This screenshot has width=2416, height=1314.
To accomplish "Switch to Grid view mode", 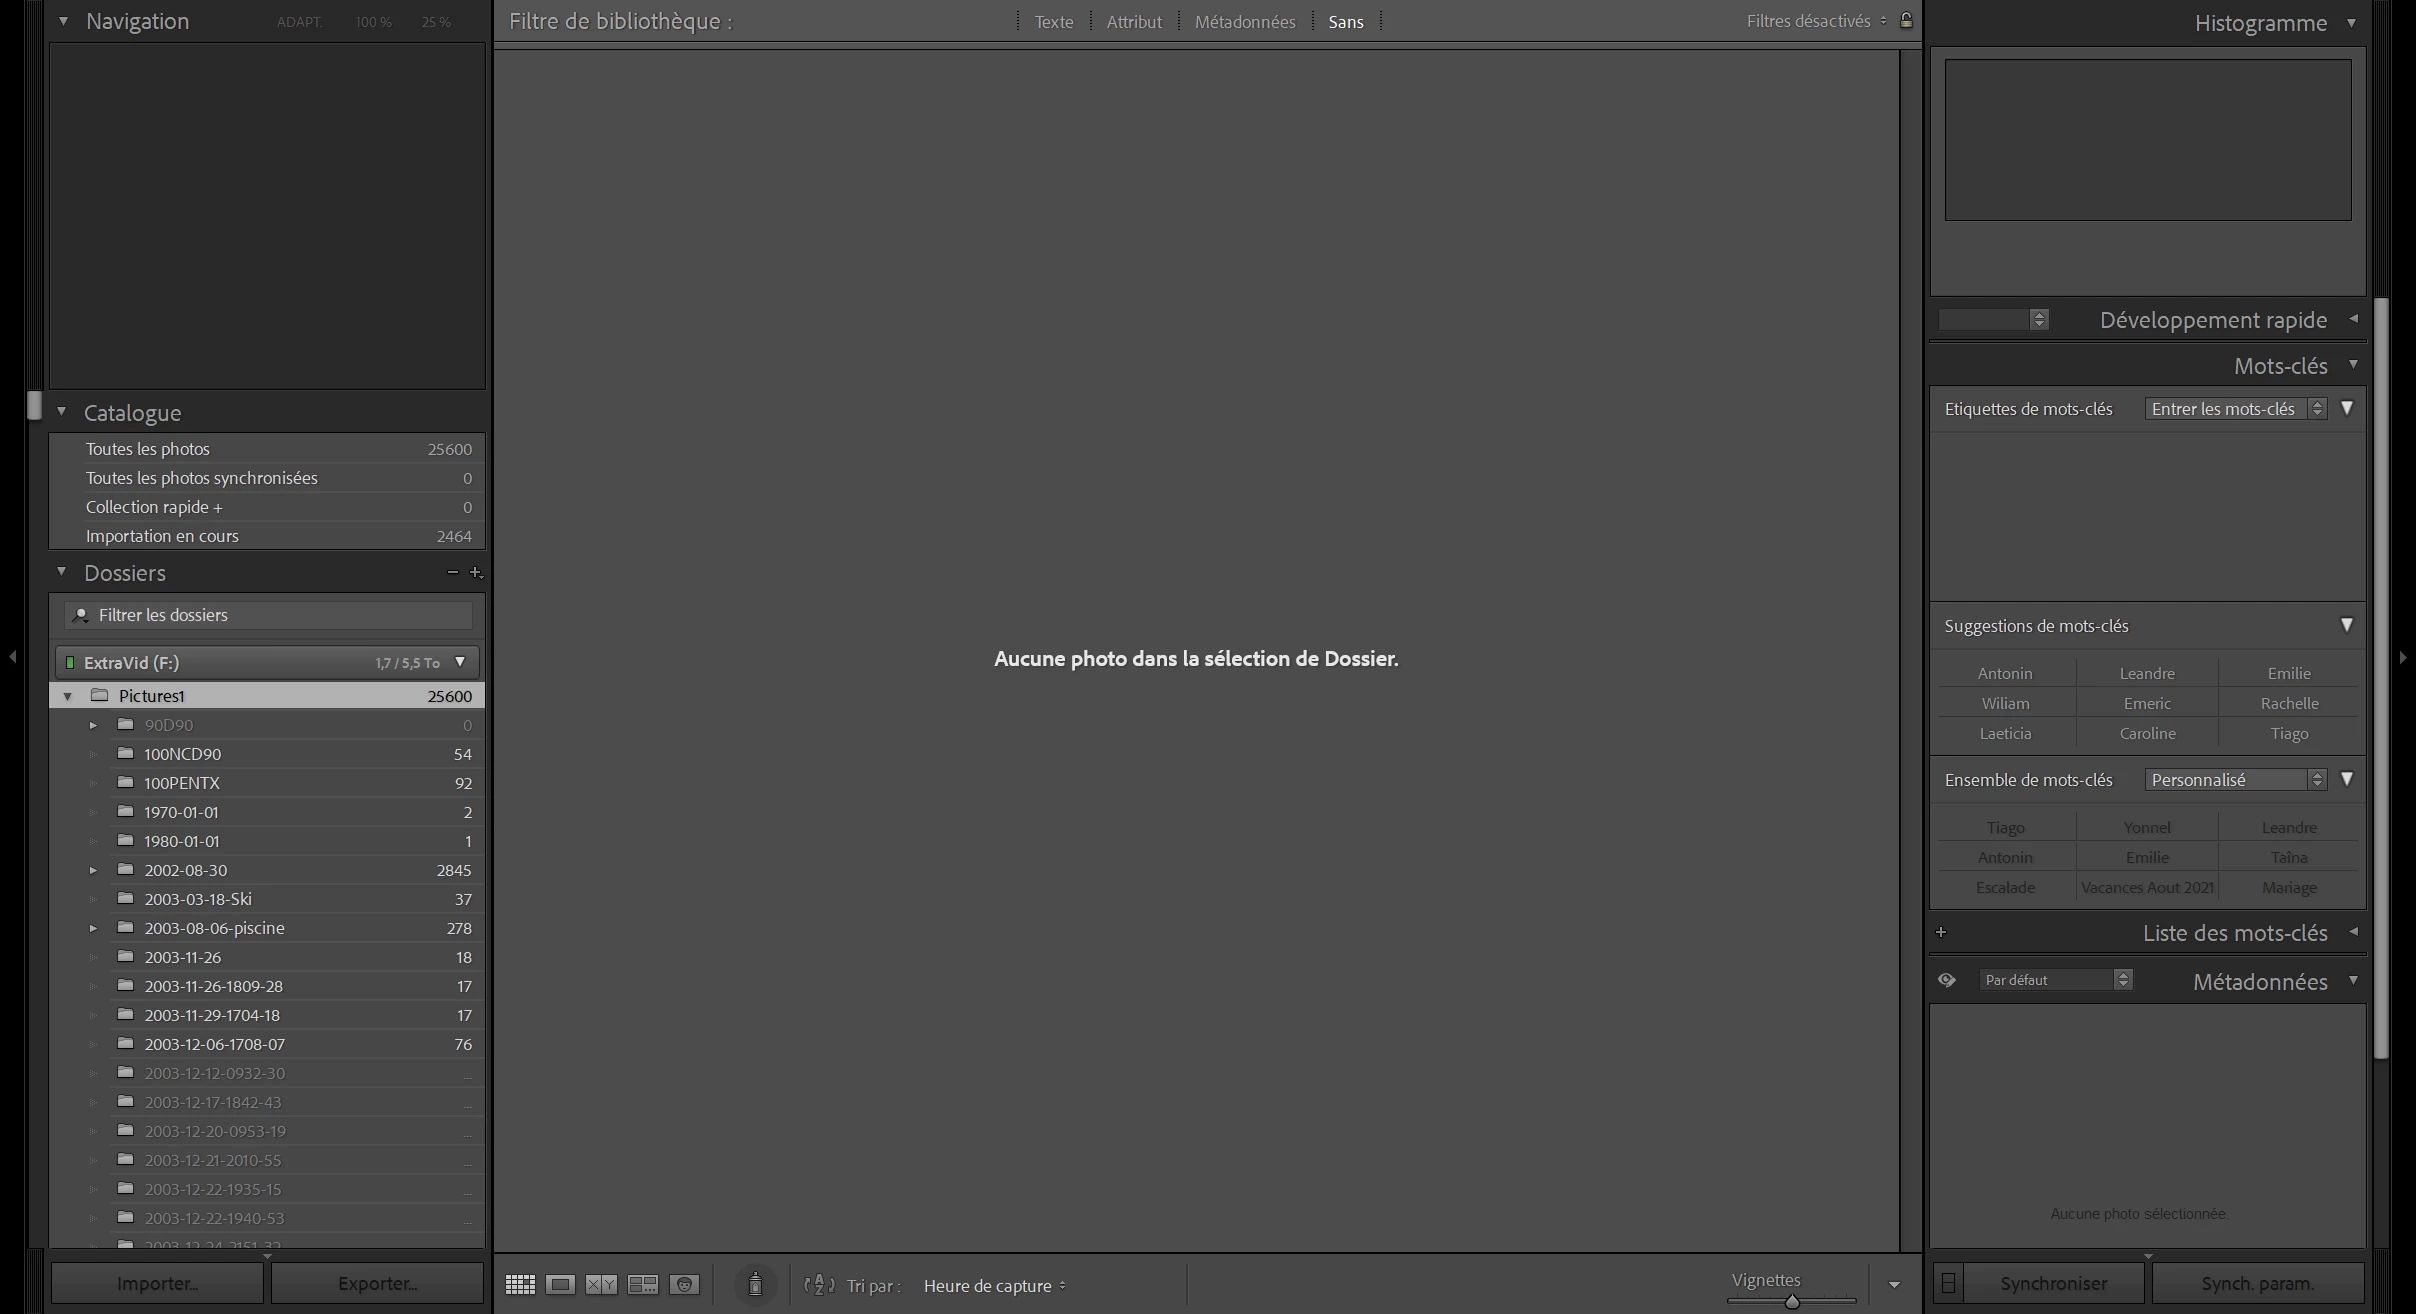I will [520, 1285].
